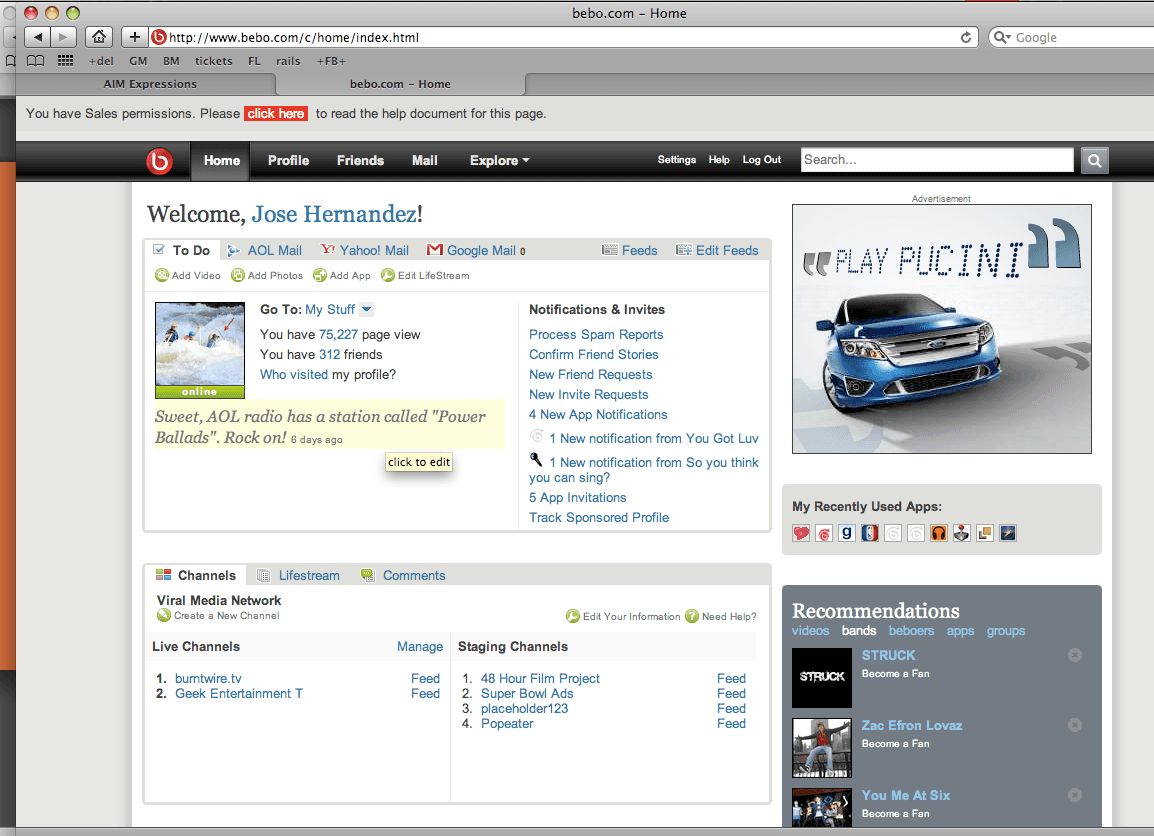Click the browser forward arrow
This screenshot has width=1154, height=836.
point(64,37)
